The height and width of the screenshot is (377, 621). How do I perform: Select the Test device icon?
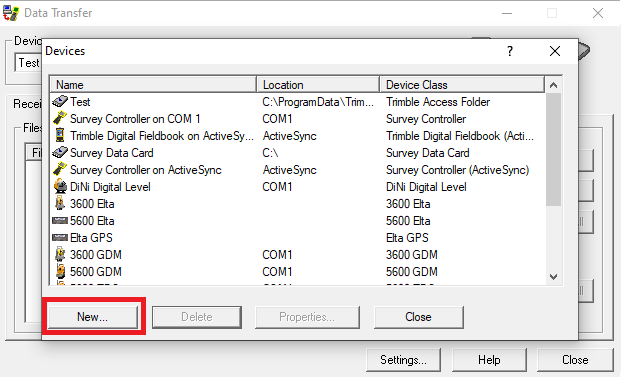[x=60, y=102]
